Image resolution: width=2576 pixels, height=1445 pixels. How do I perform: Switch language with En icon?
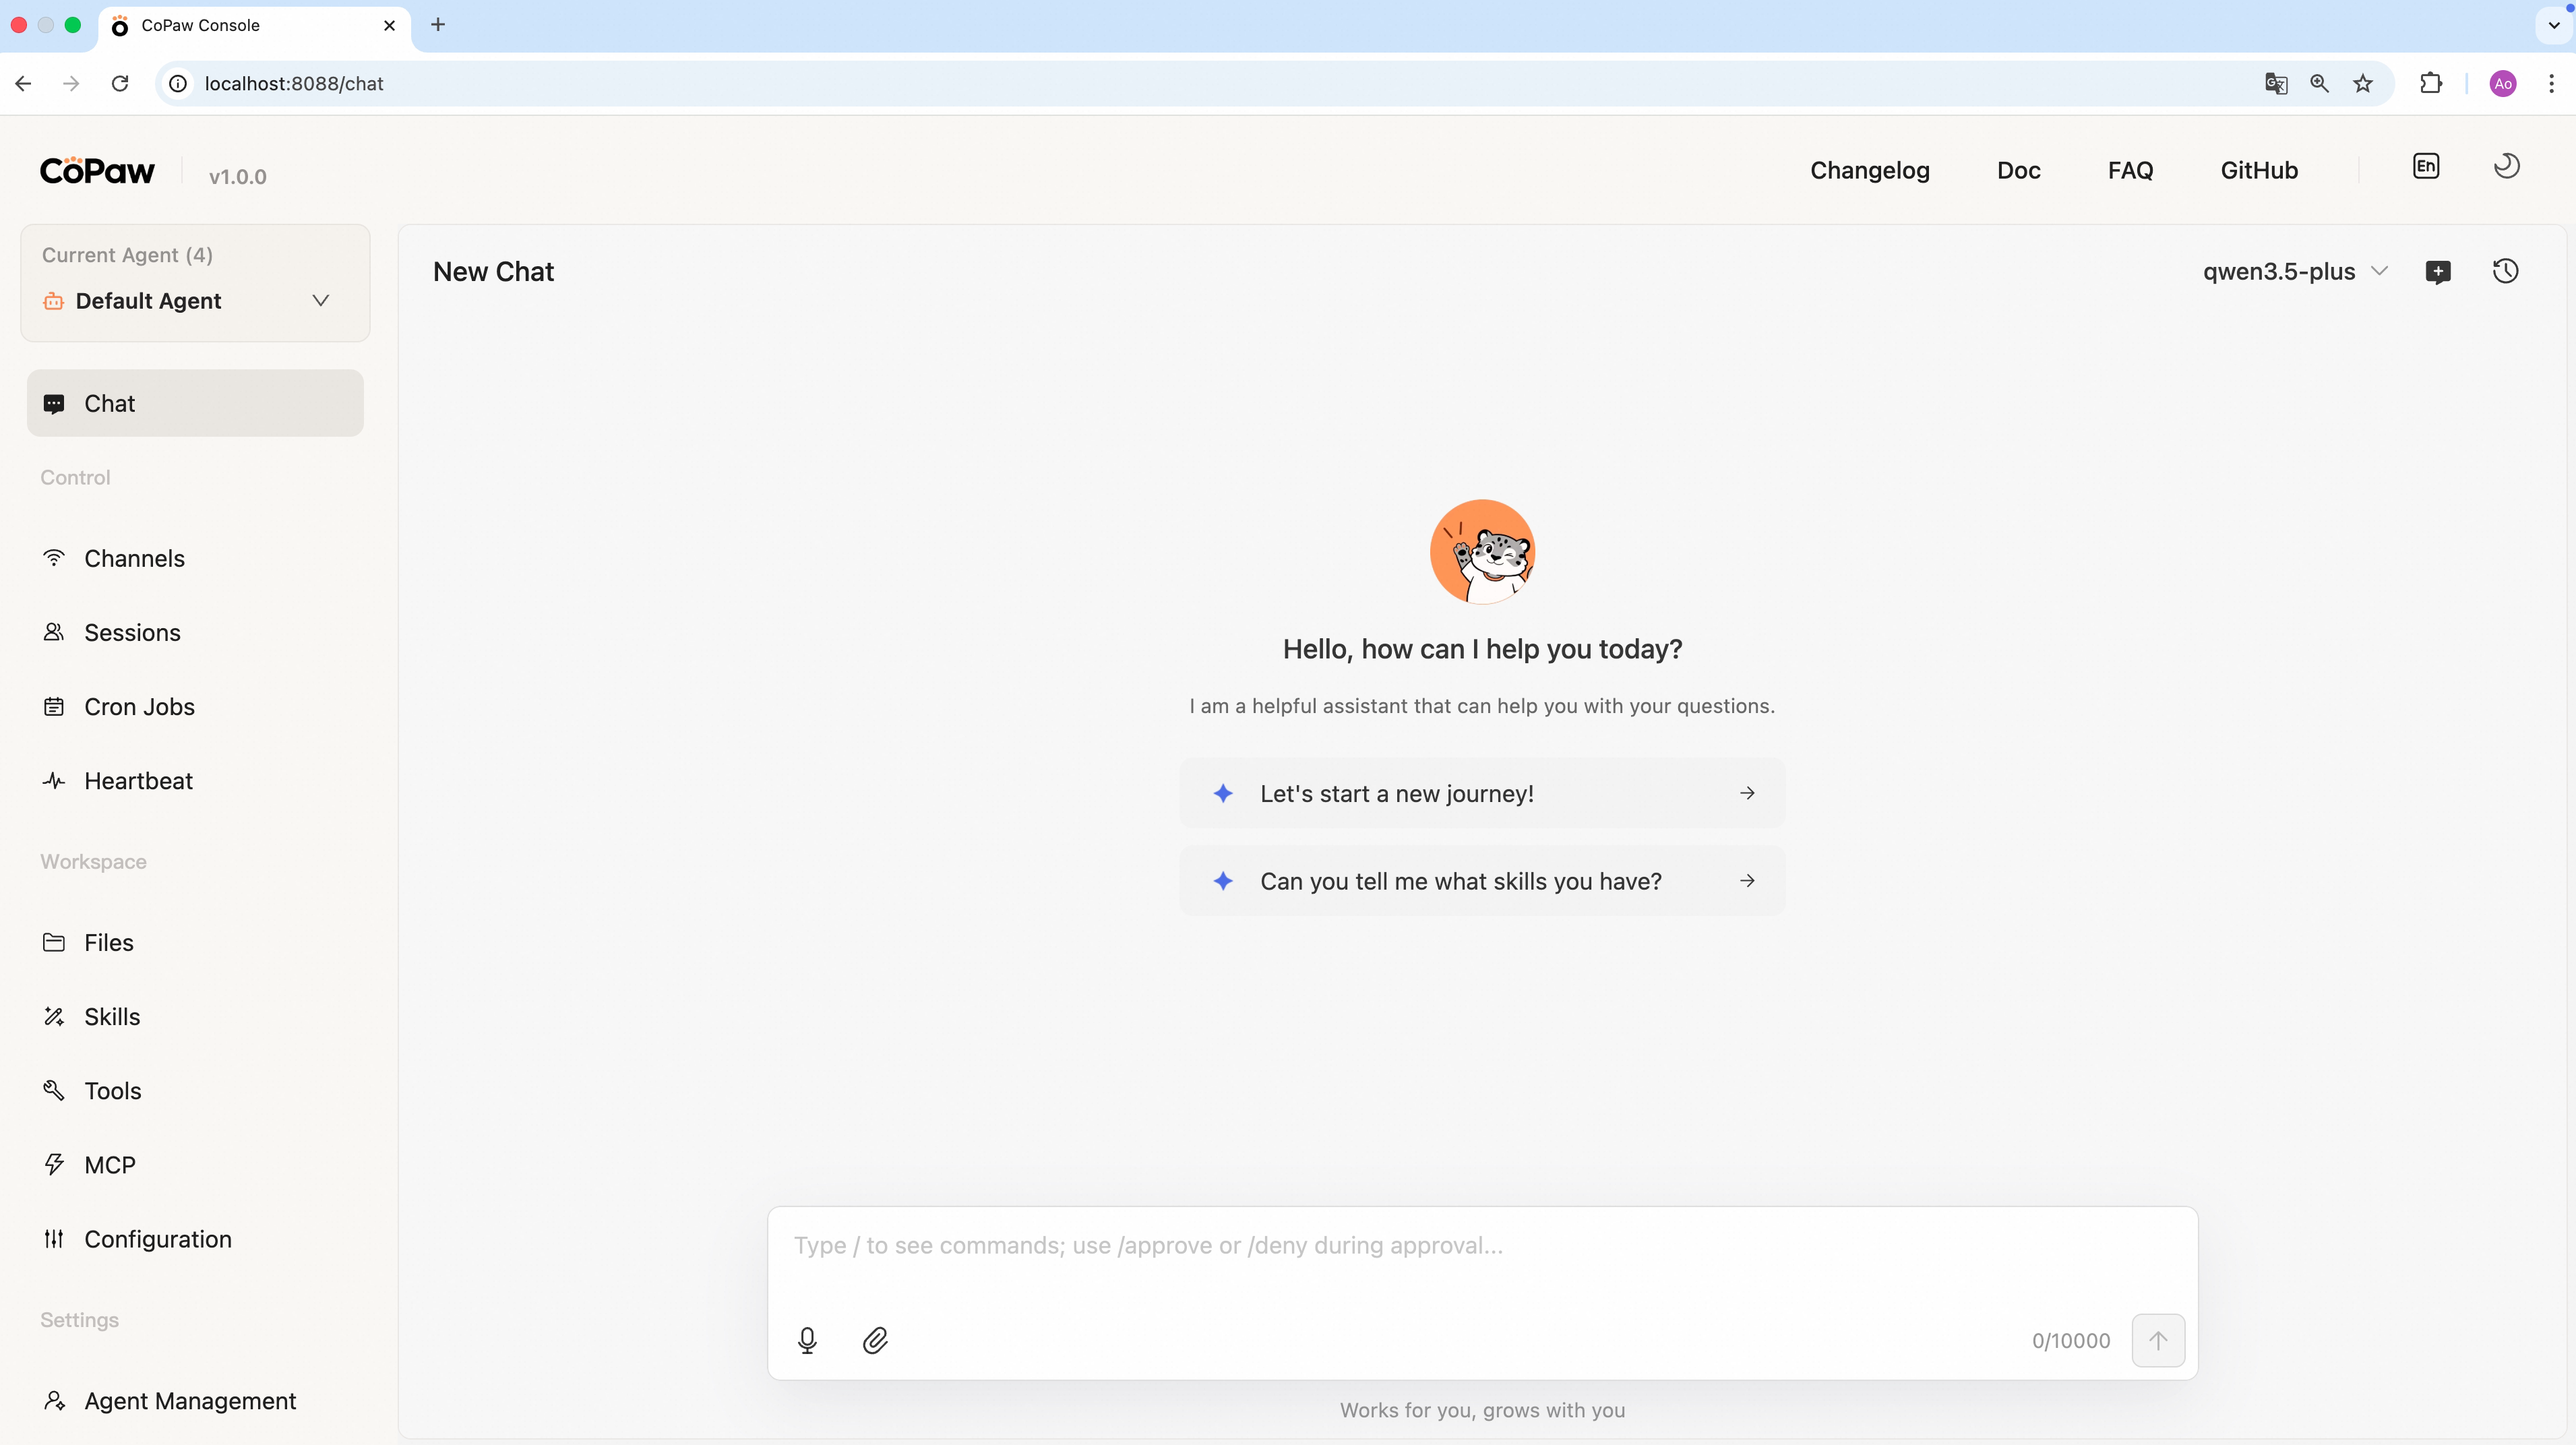[2426, 167]
